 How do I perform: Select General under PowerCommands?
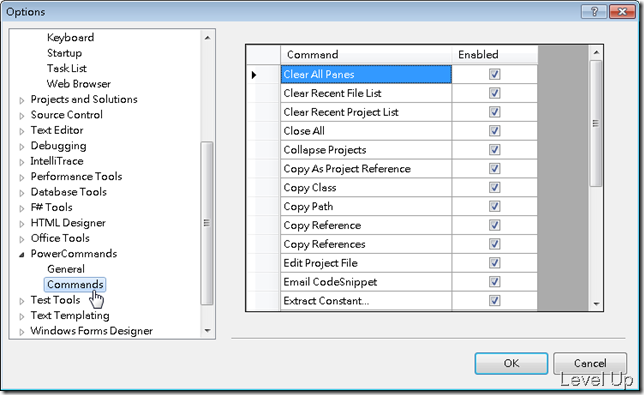[x=66, y=269]
